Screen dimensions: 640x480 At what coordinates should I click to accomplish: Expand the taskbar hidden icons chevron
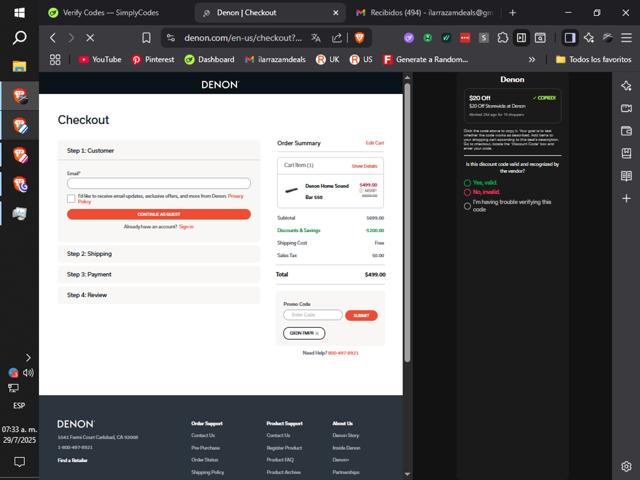28,358
